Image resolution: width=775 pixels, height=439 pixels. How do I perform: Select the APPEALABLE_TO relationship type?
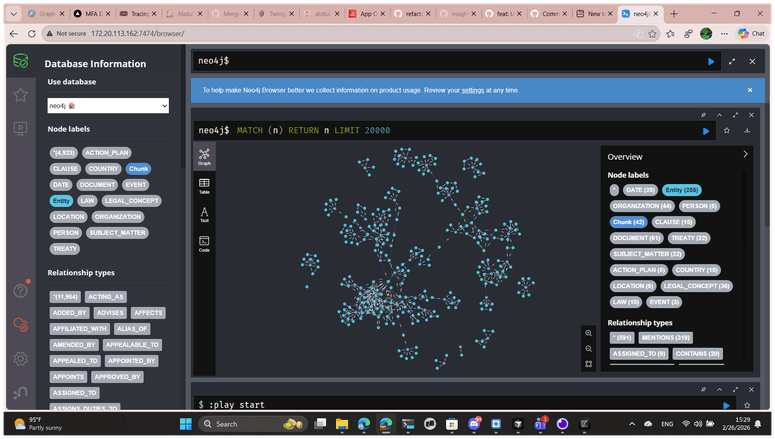[x=132, y=345]
